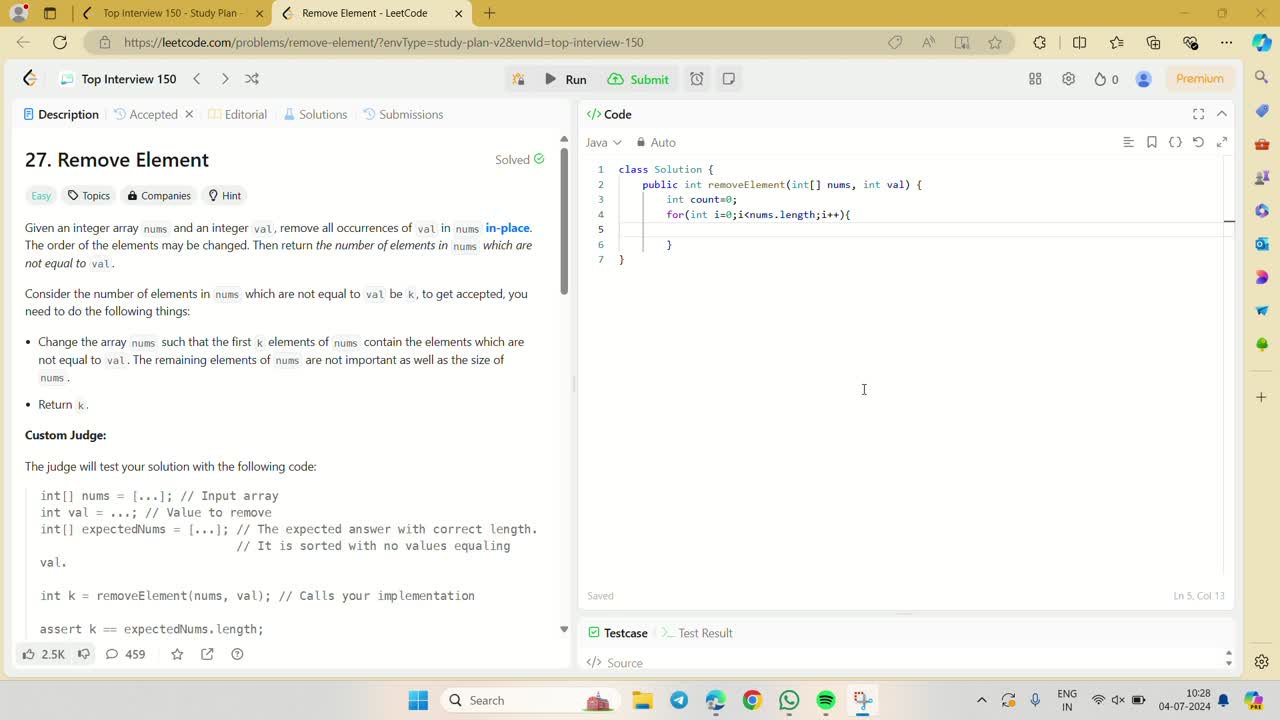
Task: Open the Editorial tab
Action: tap(238, 114)
